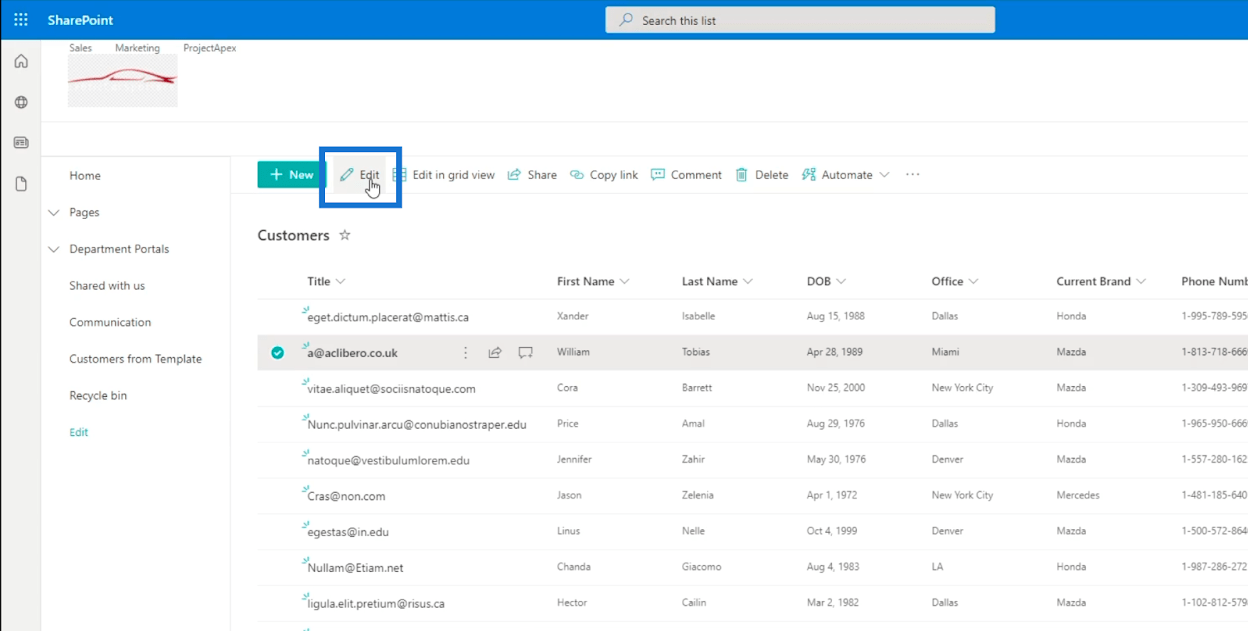Click Office cell Miami
The image size is (1248, 631).
click(945, 352)
